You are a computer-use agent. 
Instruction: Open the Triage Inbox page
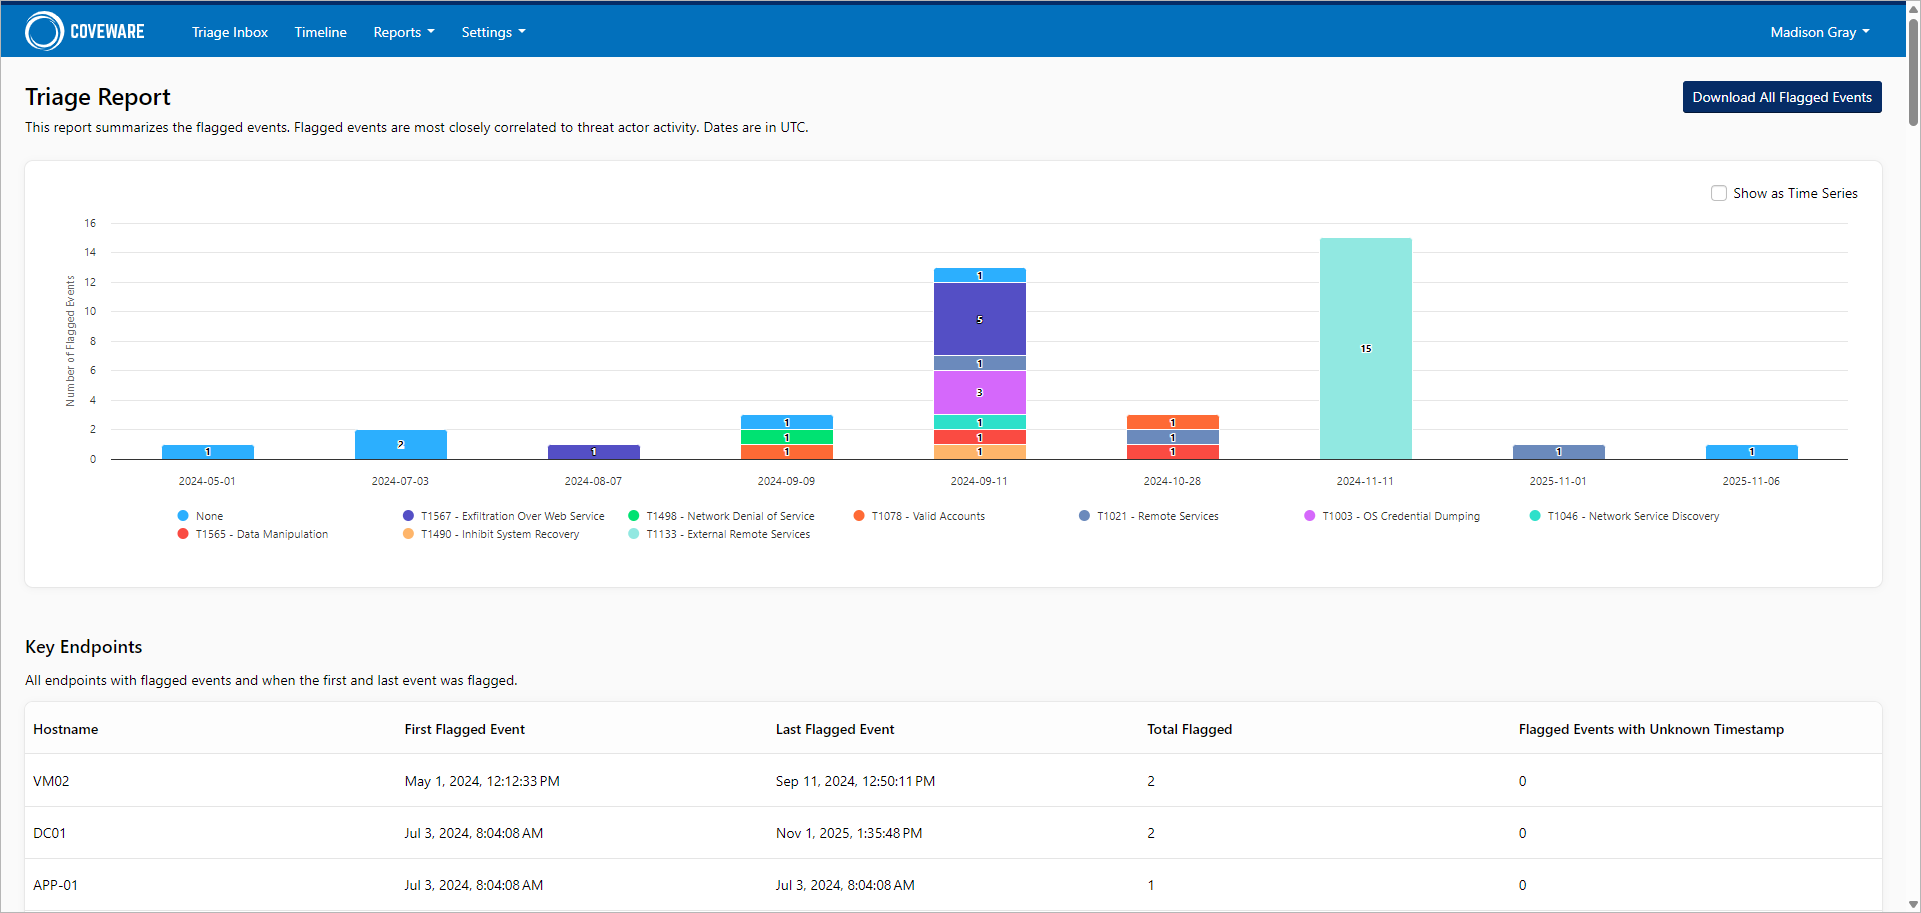coord(230,32)
